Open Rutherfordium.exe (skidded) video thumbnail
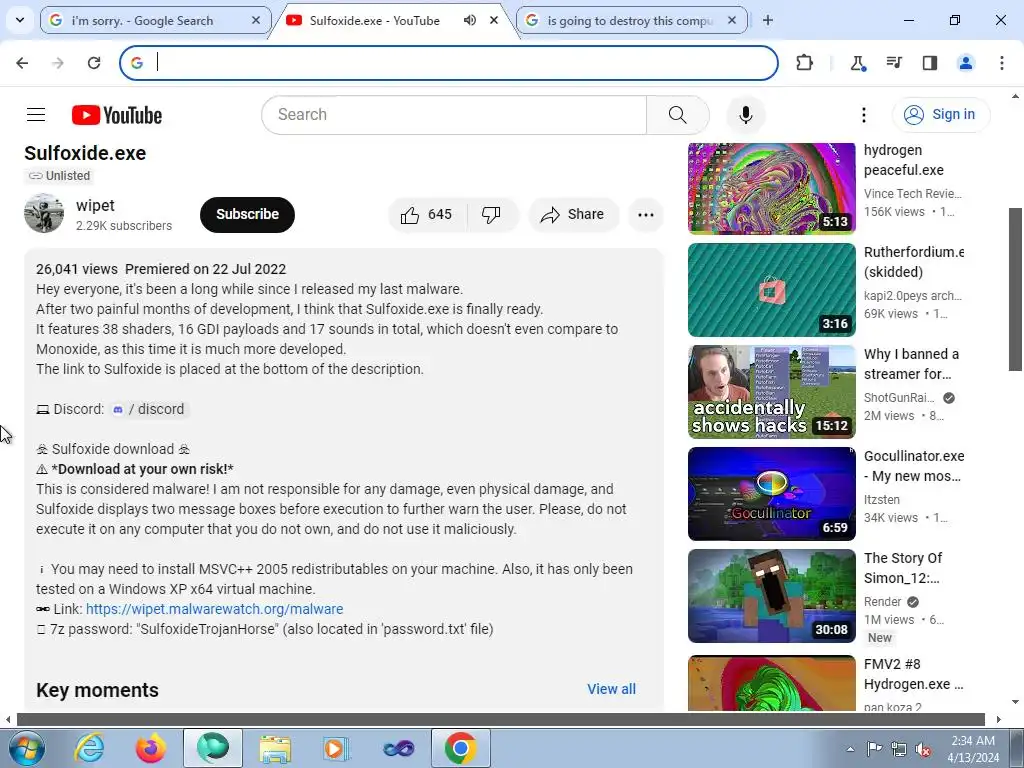This screenshot has width=1024, height=768. (771, 290)
